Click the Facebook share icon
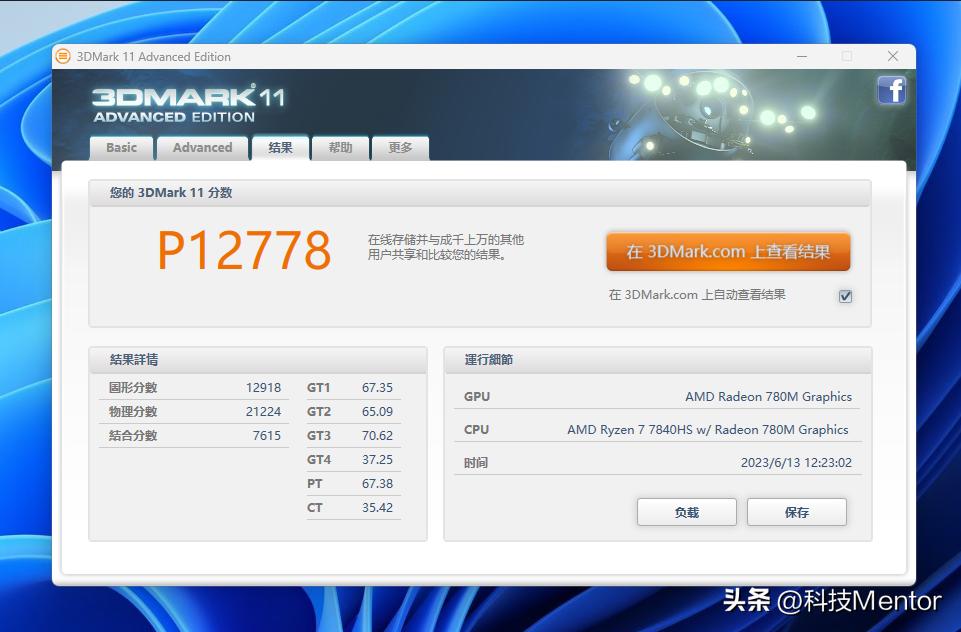This screenshot has height=632, width=961. tap(890, 90)
